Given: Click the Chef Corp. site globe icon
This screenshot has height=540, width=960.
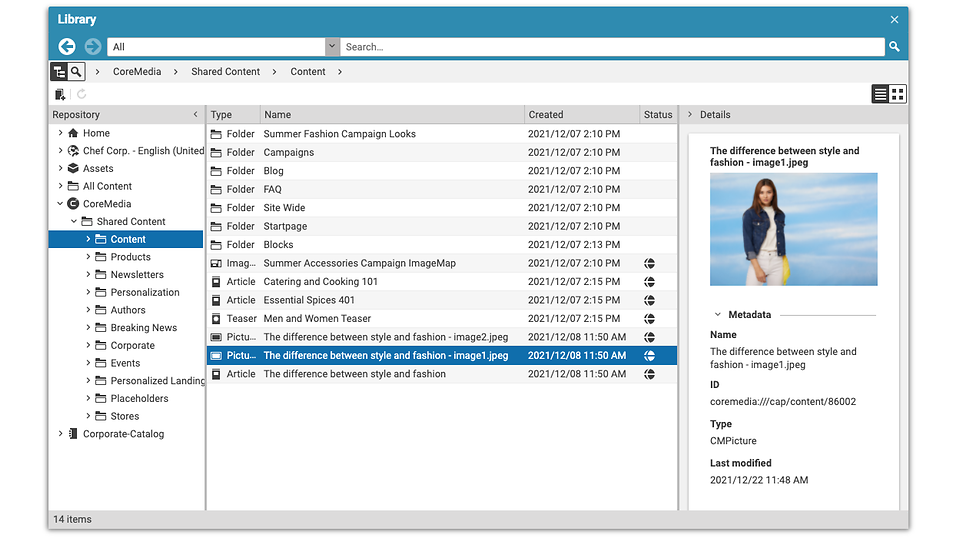Looking at the screenshot, I should click(x=73, y=151).
